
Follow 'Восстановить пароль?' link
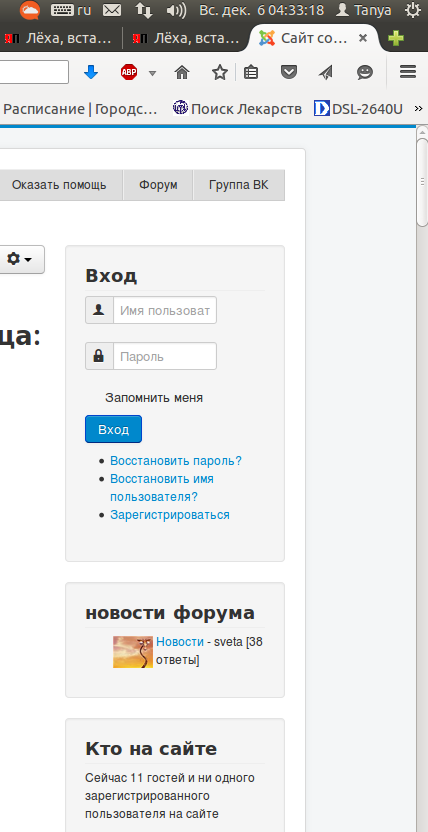coord(176,461)
